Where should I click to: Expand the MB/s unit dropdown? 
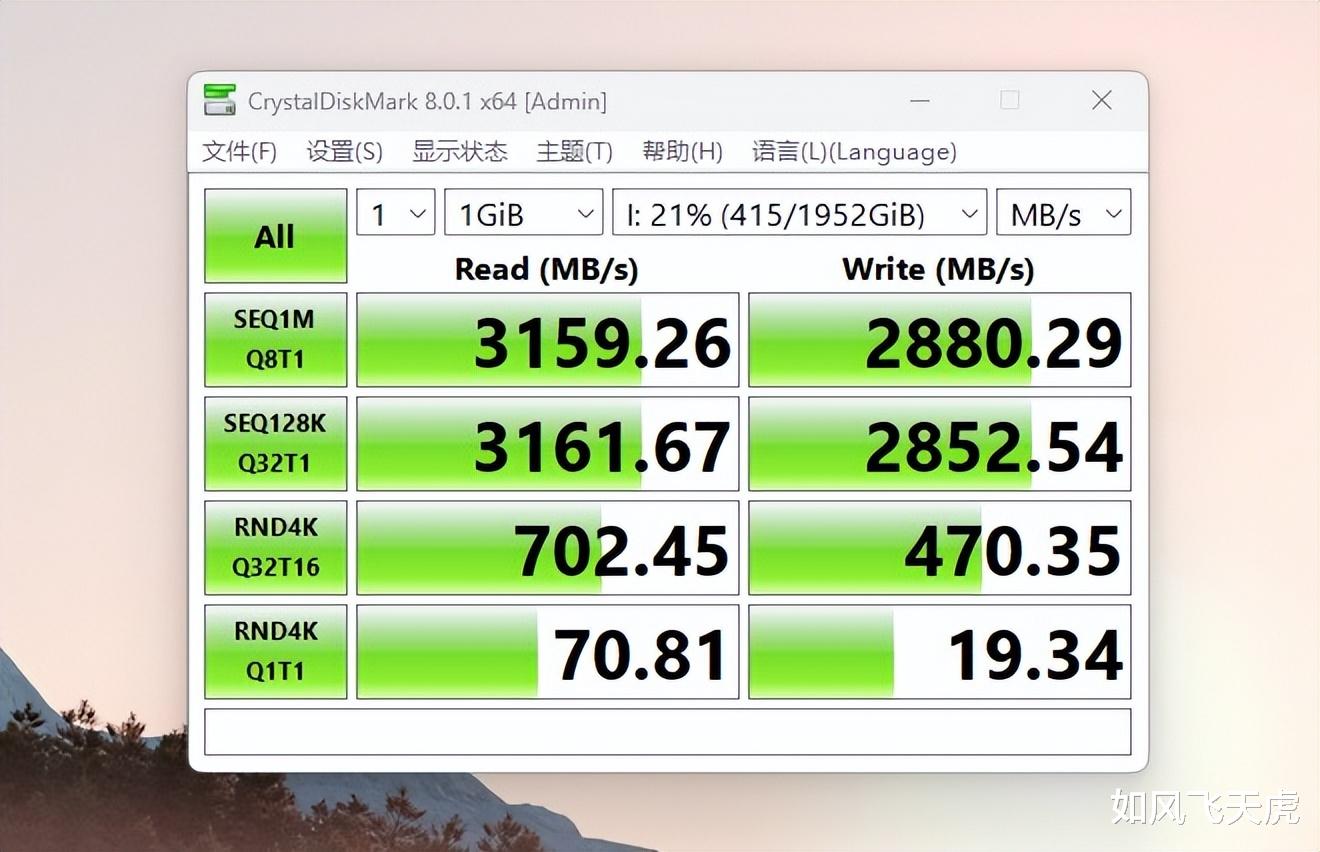pyautogui.click(x=1064, y=213)
